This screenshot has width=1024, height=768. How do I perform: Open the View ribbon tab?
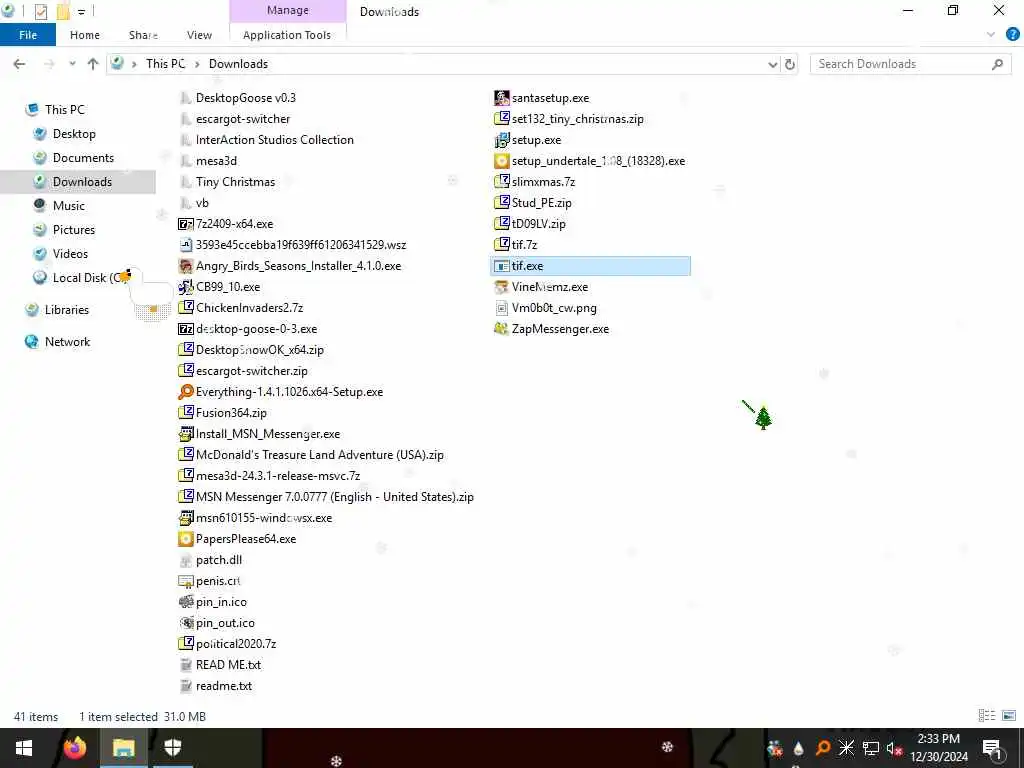[x=199, y=35]
